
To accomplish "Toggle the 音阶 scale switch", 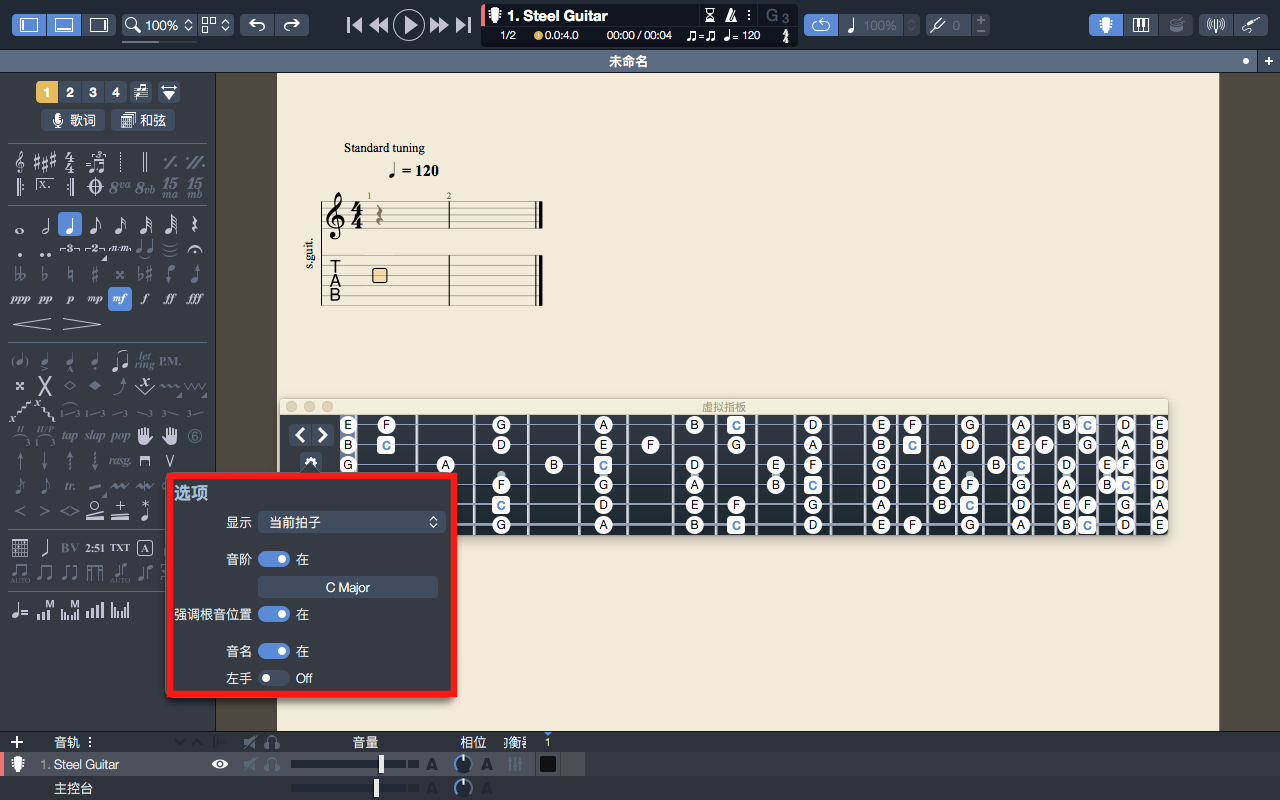I will tap(274, 559).
